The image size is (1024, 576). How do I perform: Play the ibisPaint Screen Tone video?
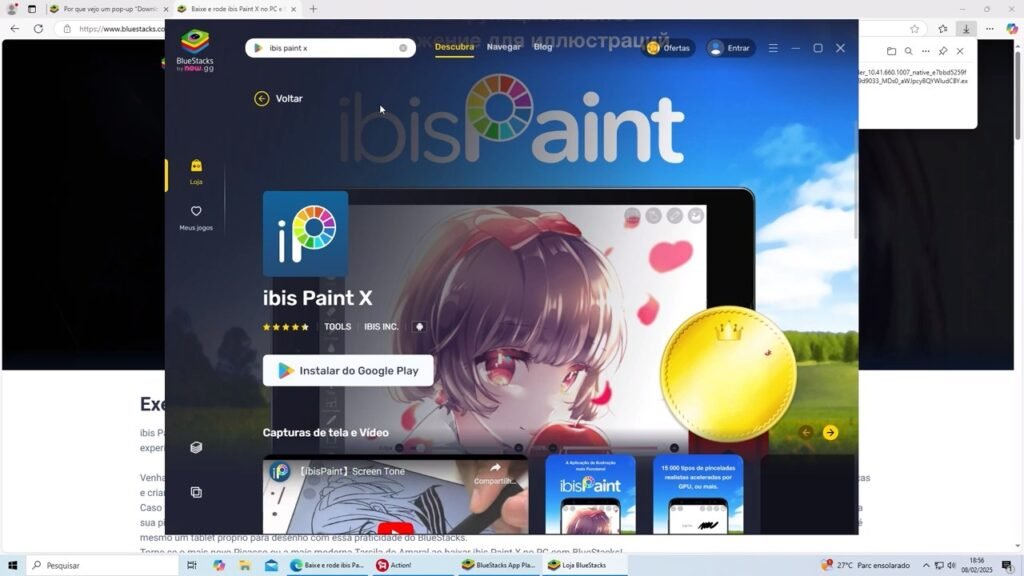(395, 528)
